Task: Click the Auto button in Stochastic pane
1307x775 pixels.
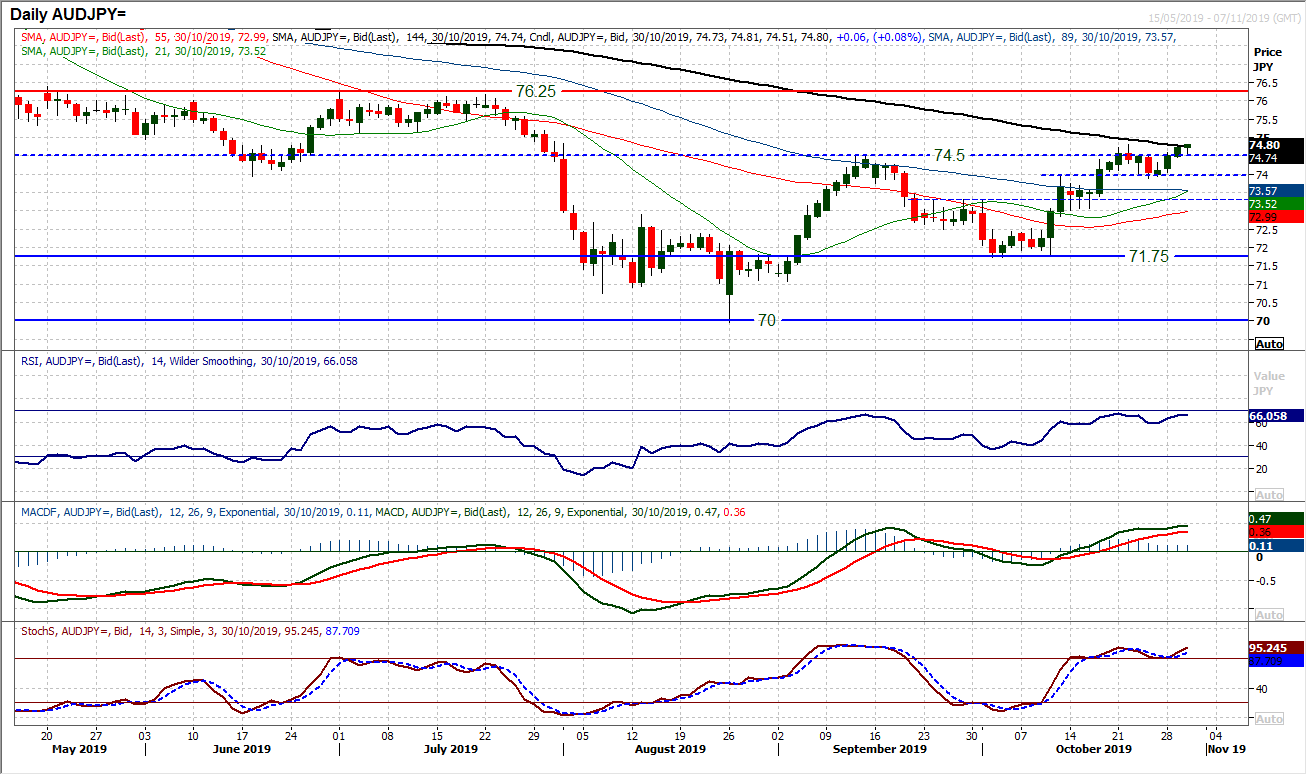Action: click(1268, 719)
